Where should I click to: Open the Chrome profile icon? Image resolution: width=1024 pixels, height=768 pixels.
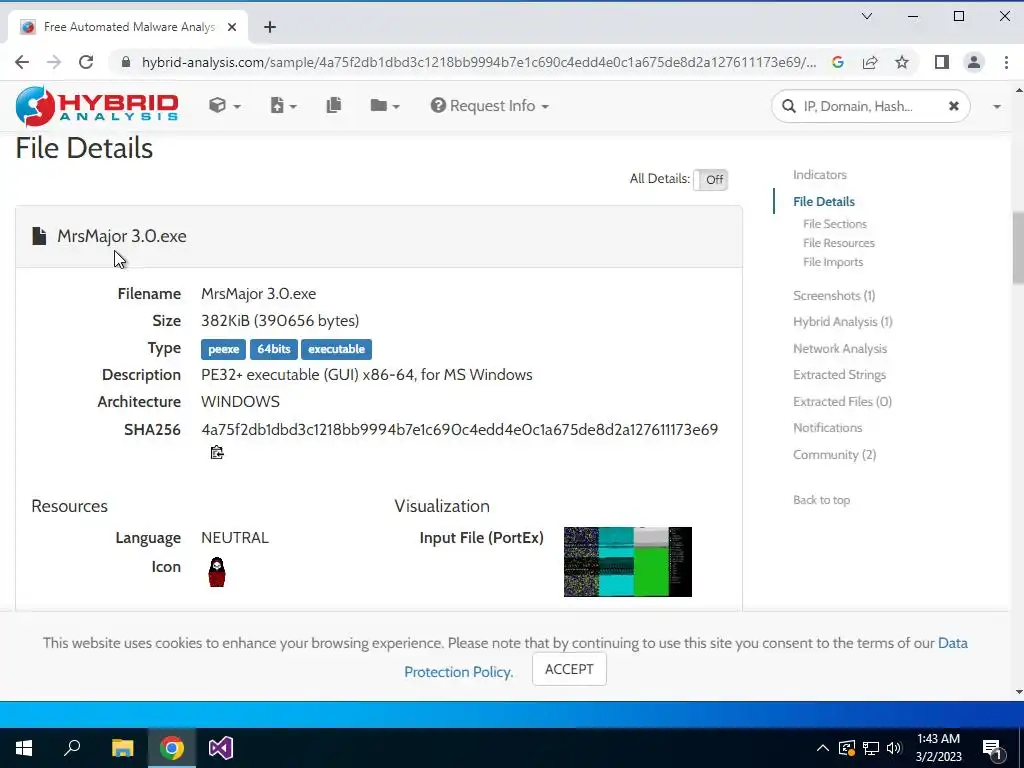pos(974,62)
